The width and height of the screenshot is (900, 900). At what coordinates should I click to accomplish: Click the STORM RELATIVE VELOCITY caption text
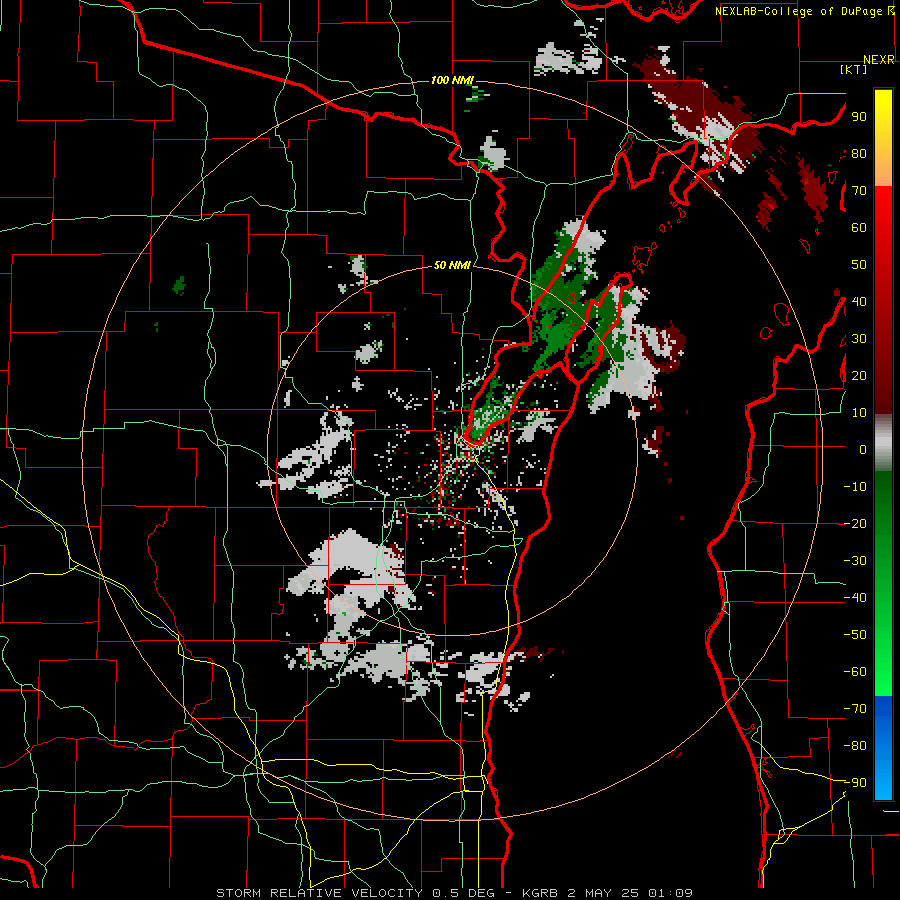point(319,893)
